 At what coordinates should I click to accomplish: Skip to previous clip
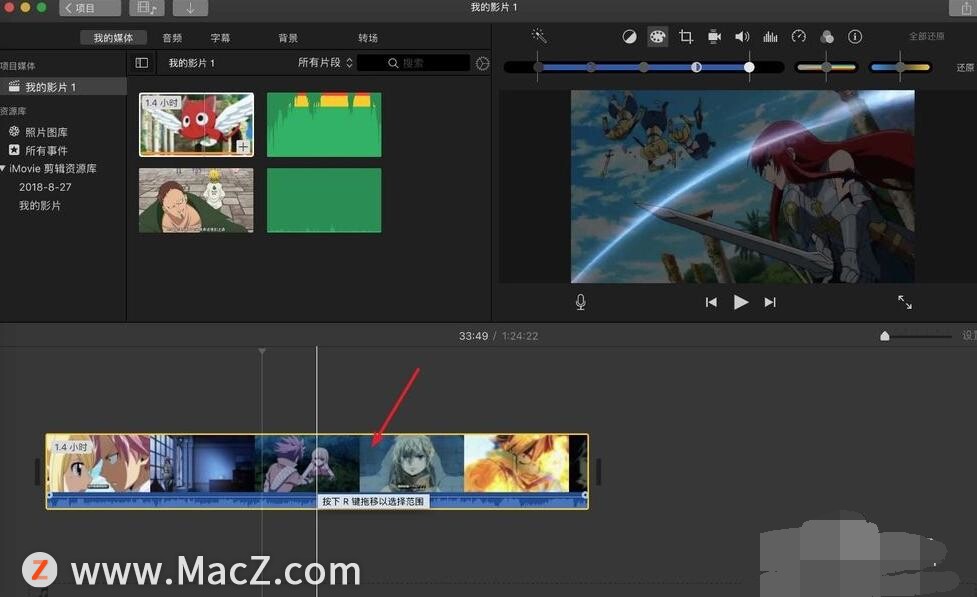pyautogui.click(x=711, y=302)
